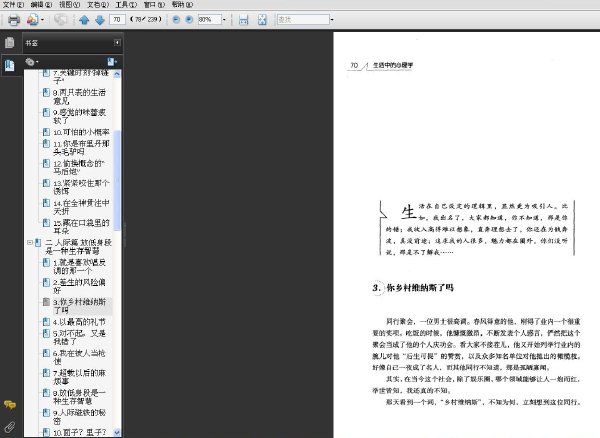The image size is (600, 438).
Task: Select bookmark 9.人际磁铁的秘密
Action: 79,417
